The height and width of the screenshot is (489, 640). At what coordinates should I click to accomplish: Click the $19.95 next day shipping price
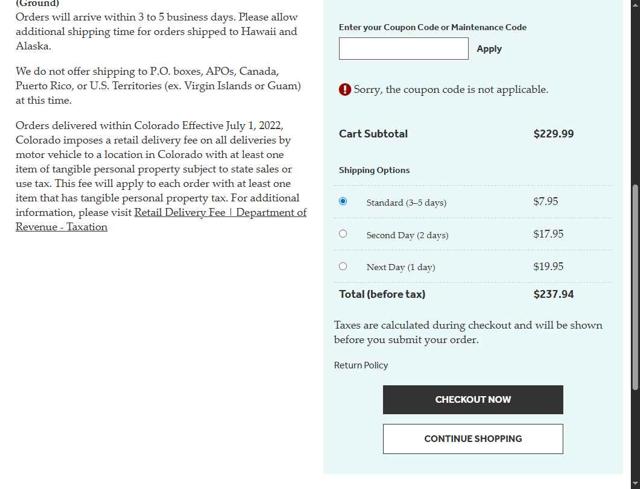[x=548, y=266]
